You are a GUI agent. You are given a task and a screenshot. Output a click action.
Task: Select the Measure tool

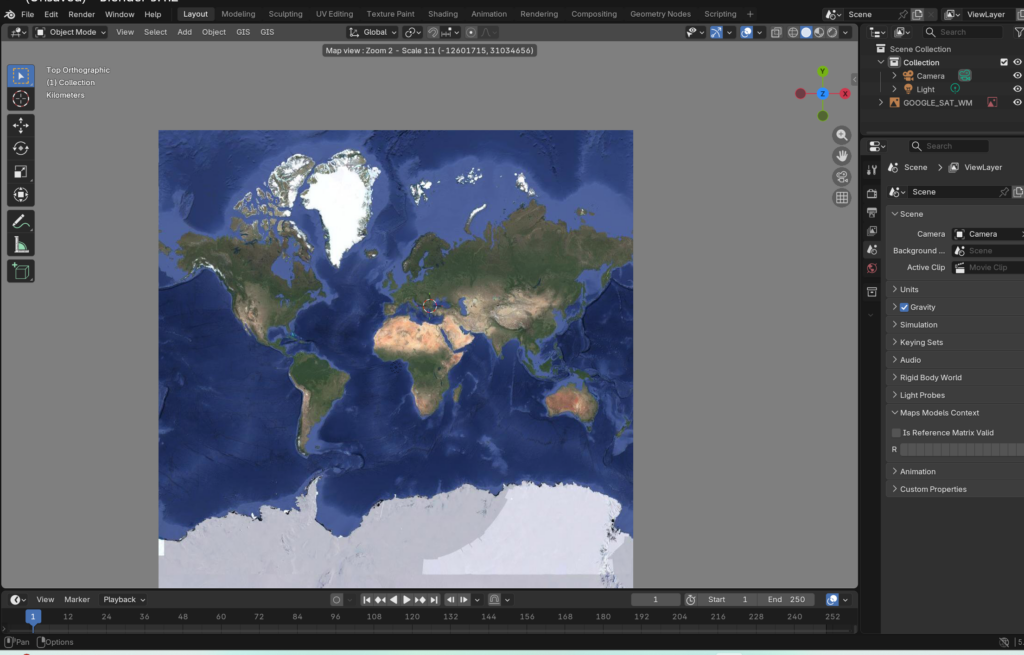pos(21,245)
